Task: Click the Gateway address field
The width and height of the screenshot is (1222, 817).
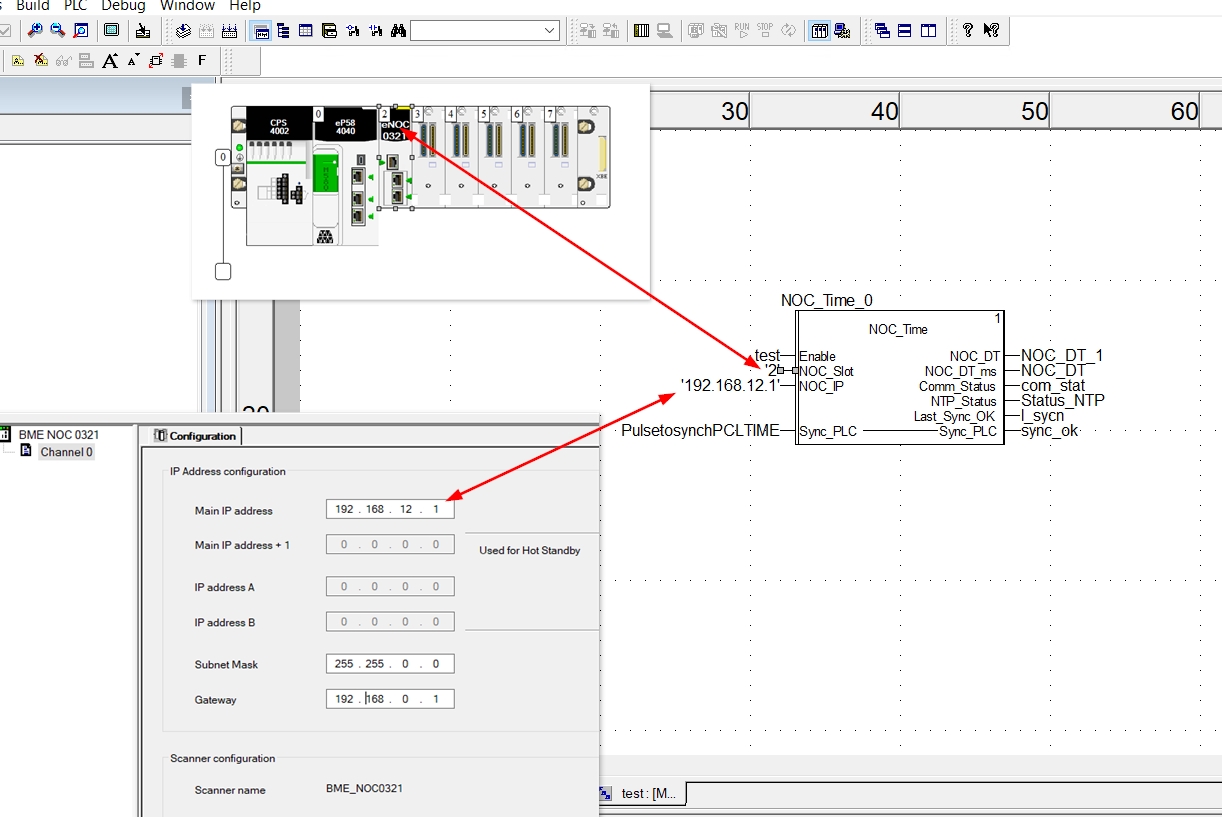Action: coord(390,699)
